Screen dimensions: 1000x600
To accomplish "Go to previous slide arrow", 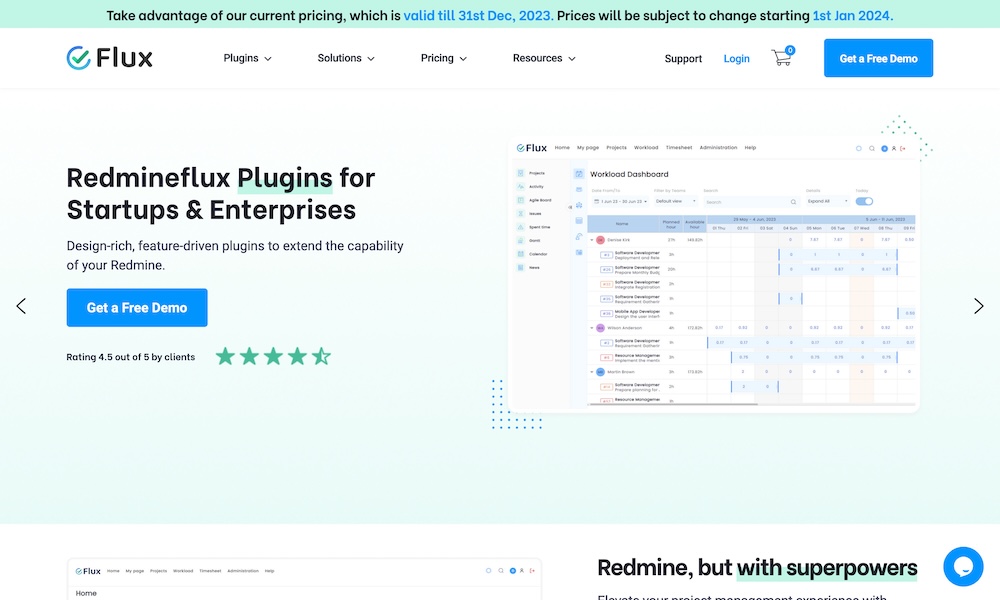I will (x=21, y=306).
